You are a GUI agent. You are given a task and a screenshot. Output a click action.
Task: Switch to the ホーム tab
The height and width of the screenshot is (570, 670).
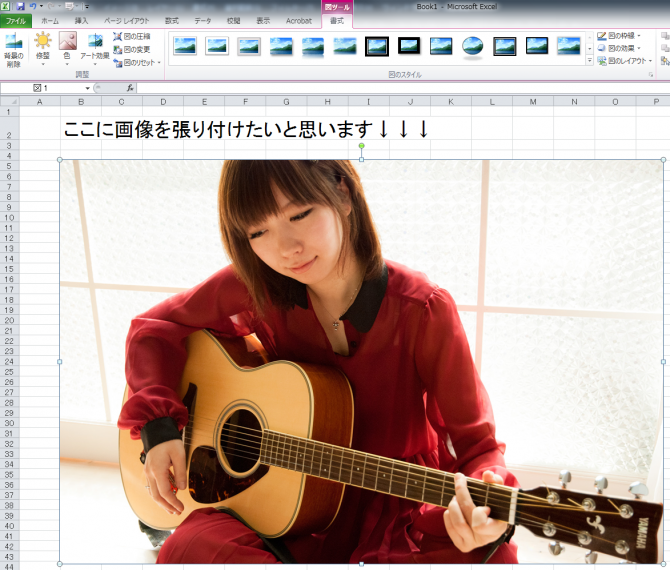(49, 20)
